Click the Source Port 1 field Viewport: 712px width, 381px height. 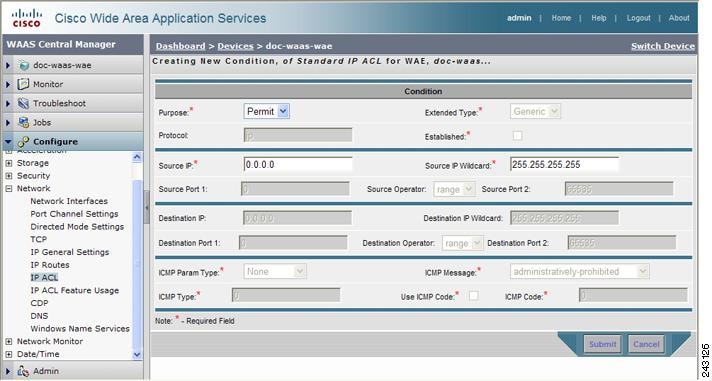[295, 189]
